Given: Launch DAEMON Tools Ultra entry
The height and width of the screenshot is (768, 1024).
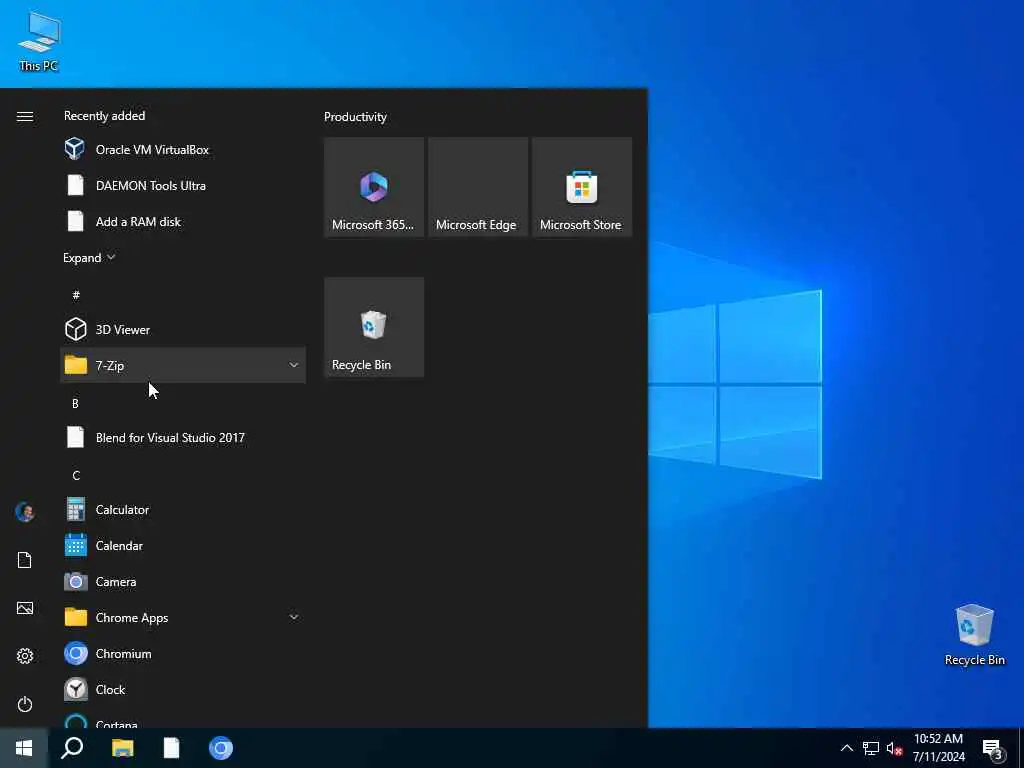Looking at the screenshot, I should pyautogui.click(x=183, y=185).
